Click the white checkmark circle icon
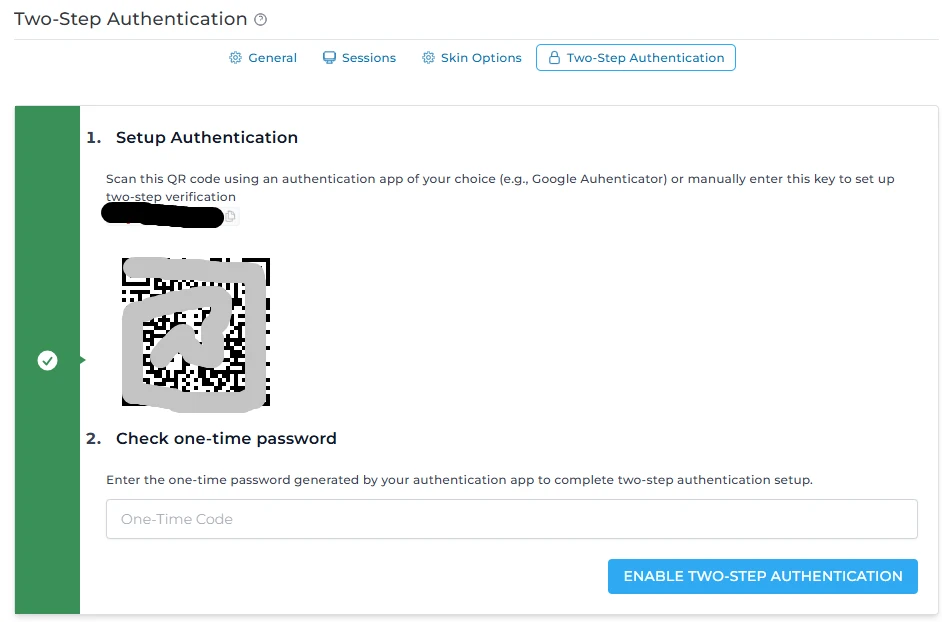The height and width of the screenshot is (622, 942). 47,360
